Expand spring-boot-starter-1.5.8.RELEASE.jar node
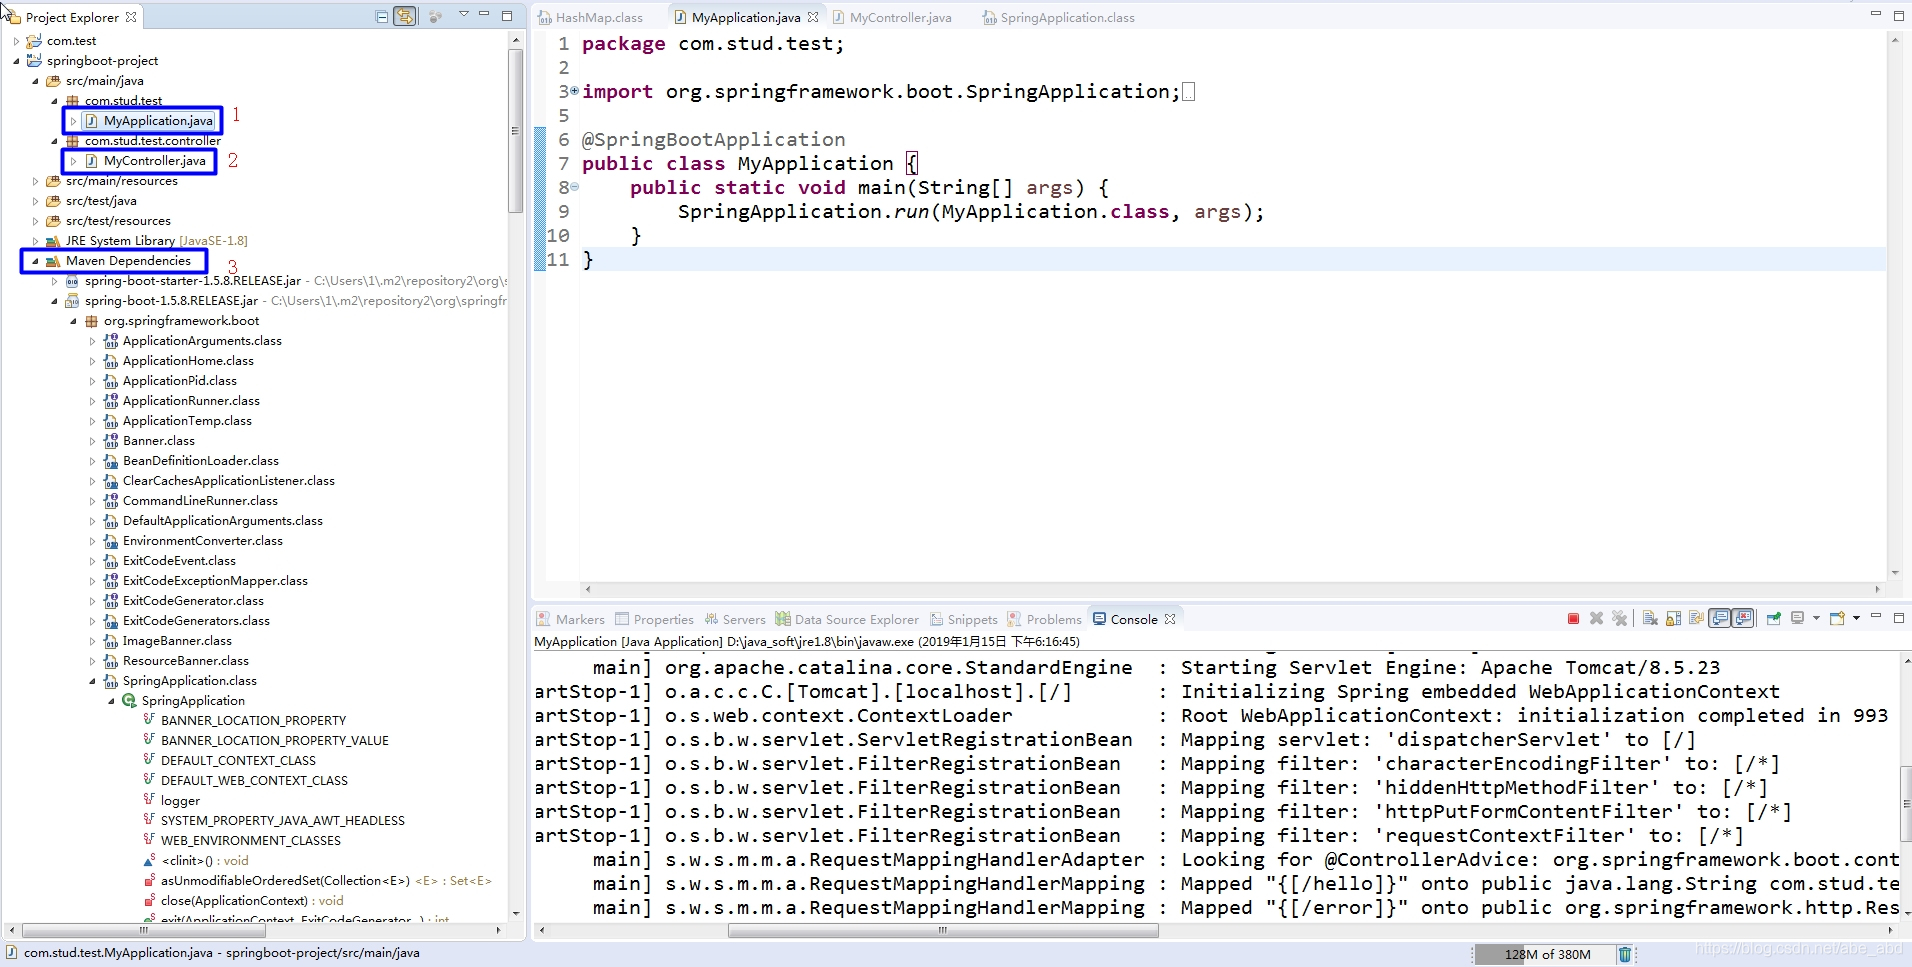The width and height of the screenshot is (1912, 967). [x=54, y=281]
